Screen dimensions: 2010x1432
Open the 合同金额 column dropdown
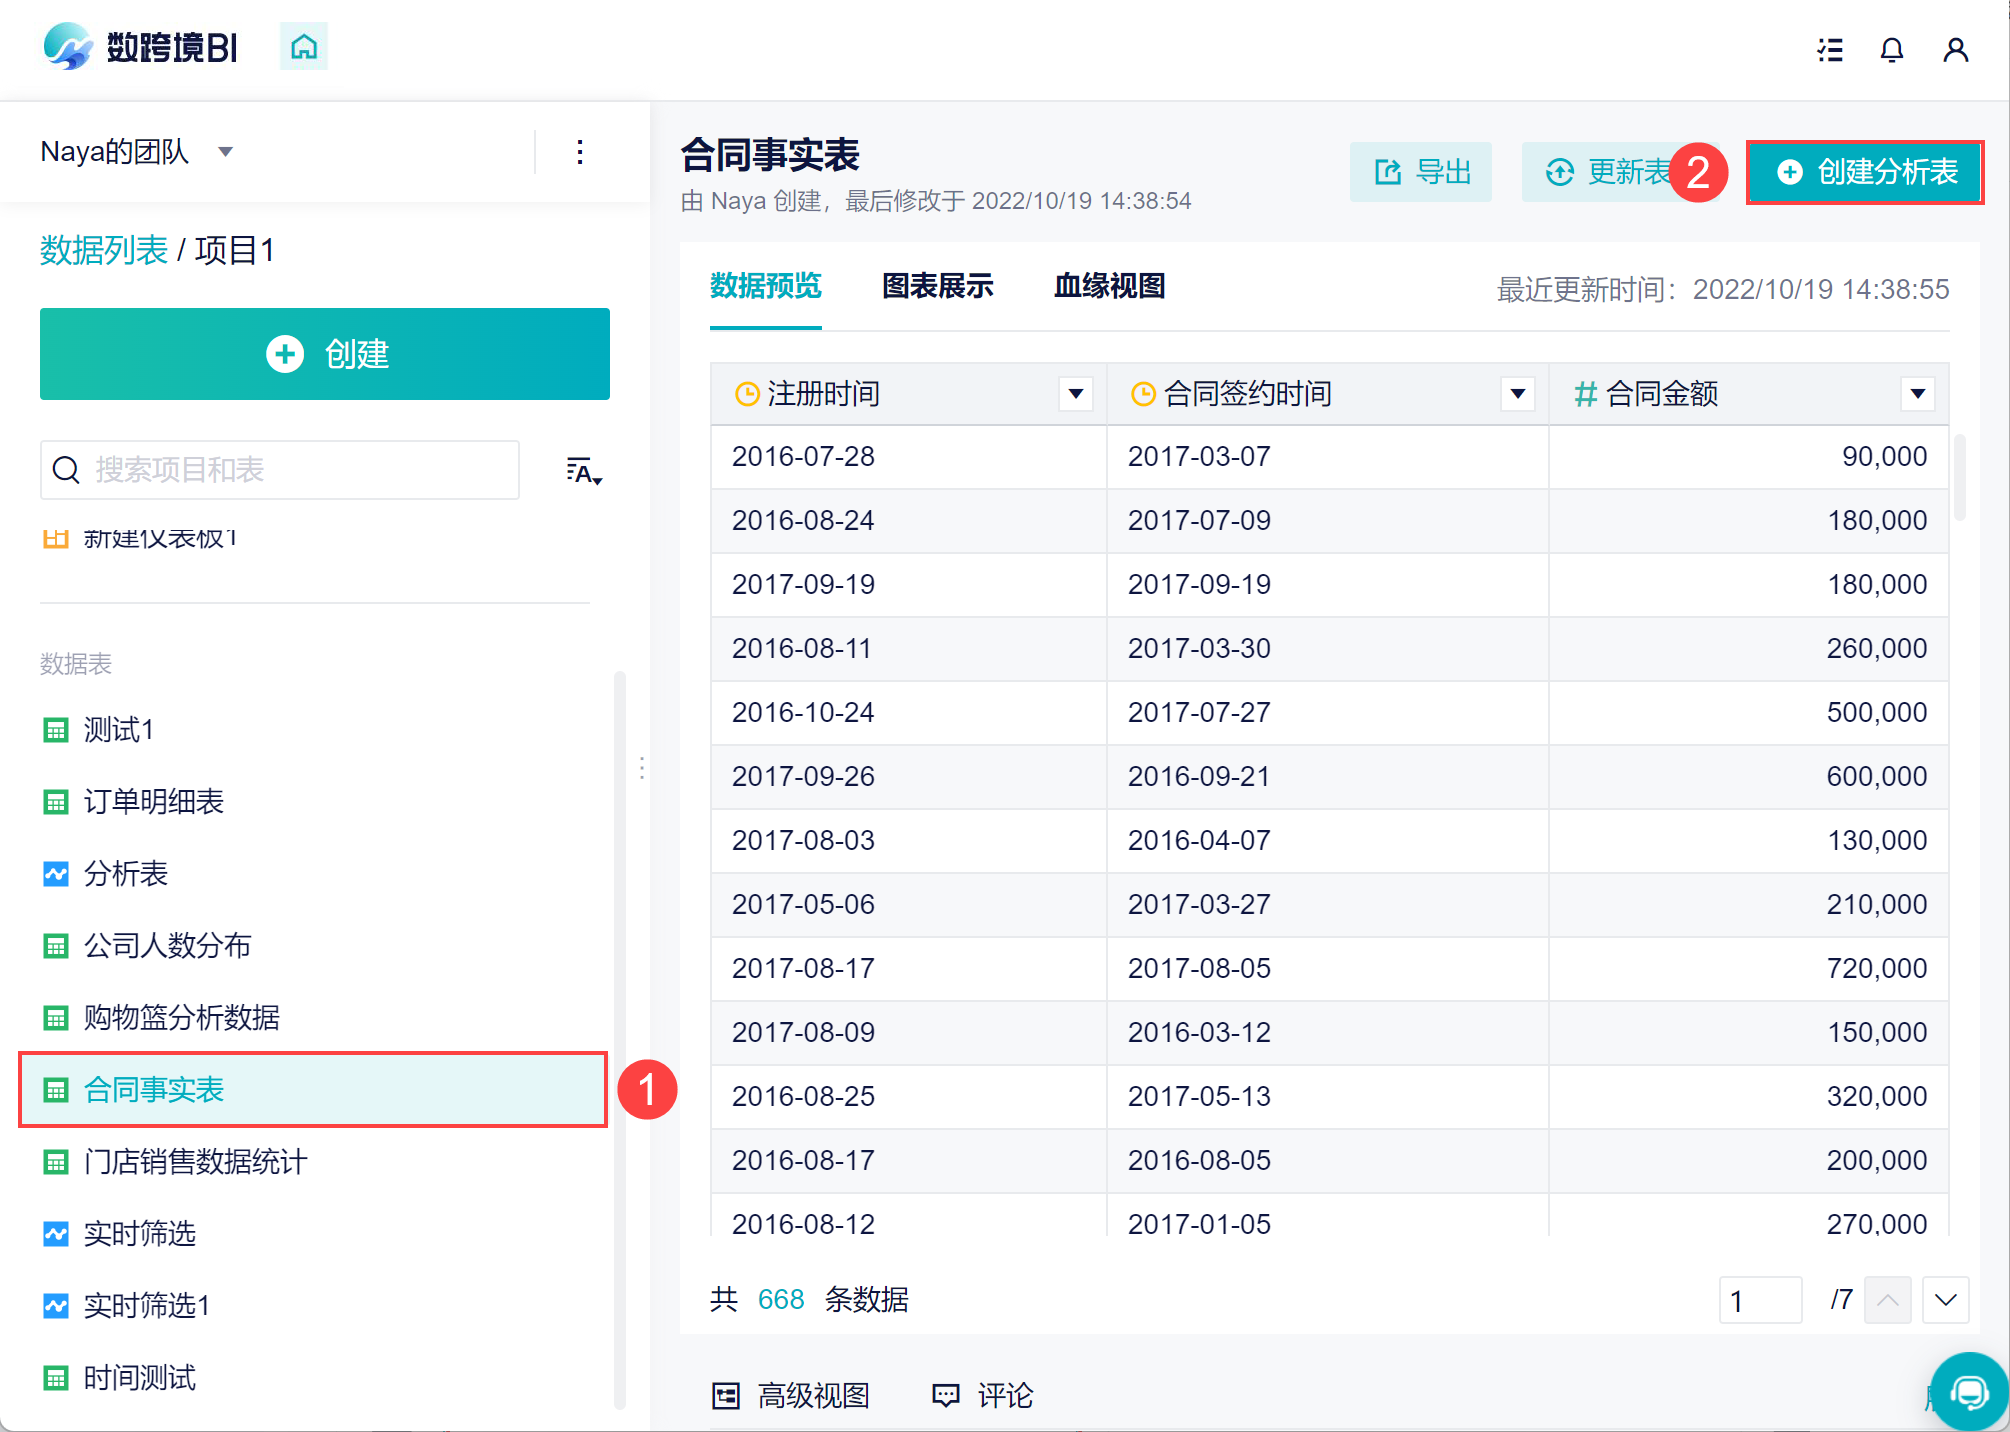1917,394
